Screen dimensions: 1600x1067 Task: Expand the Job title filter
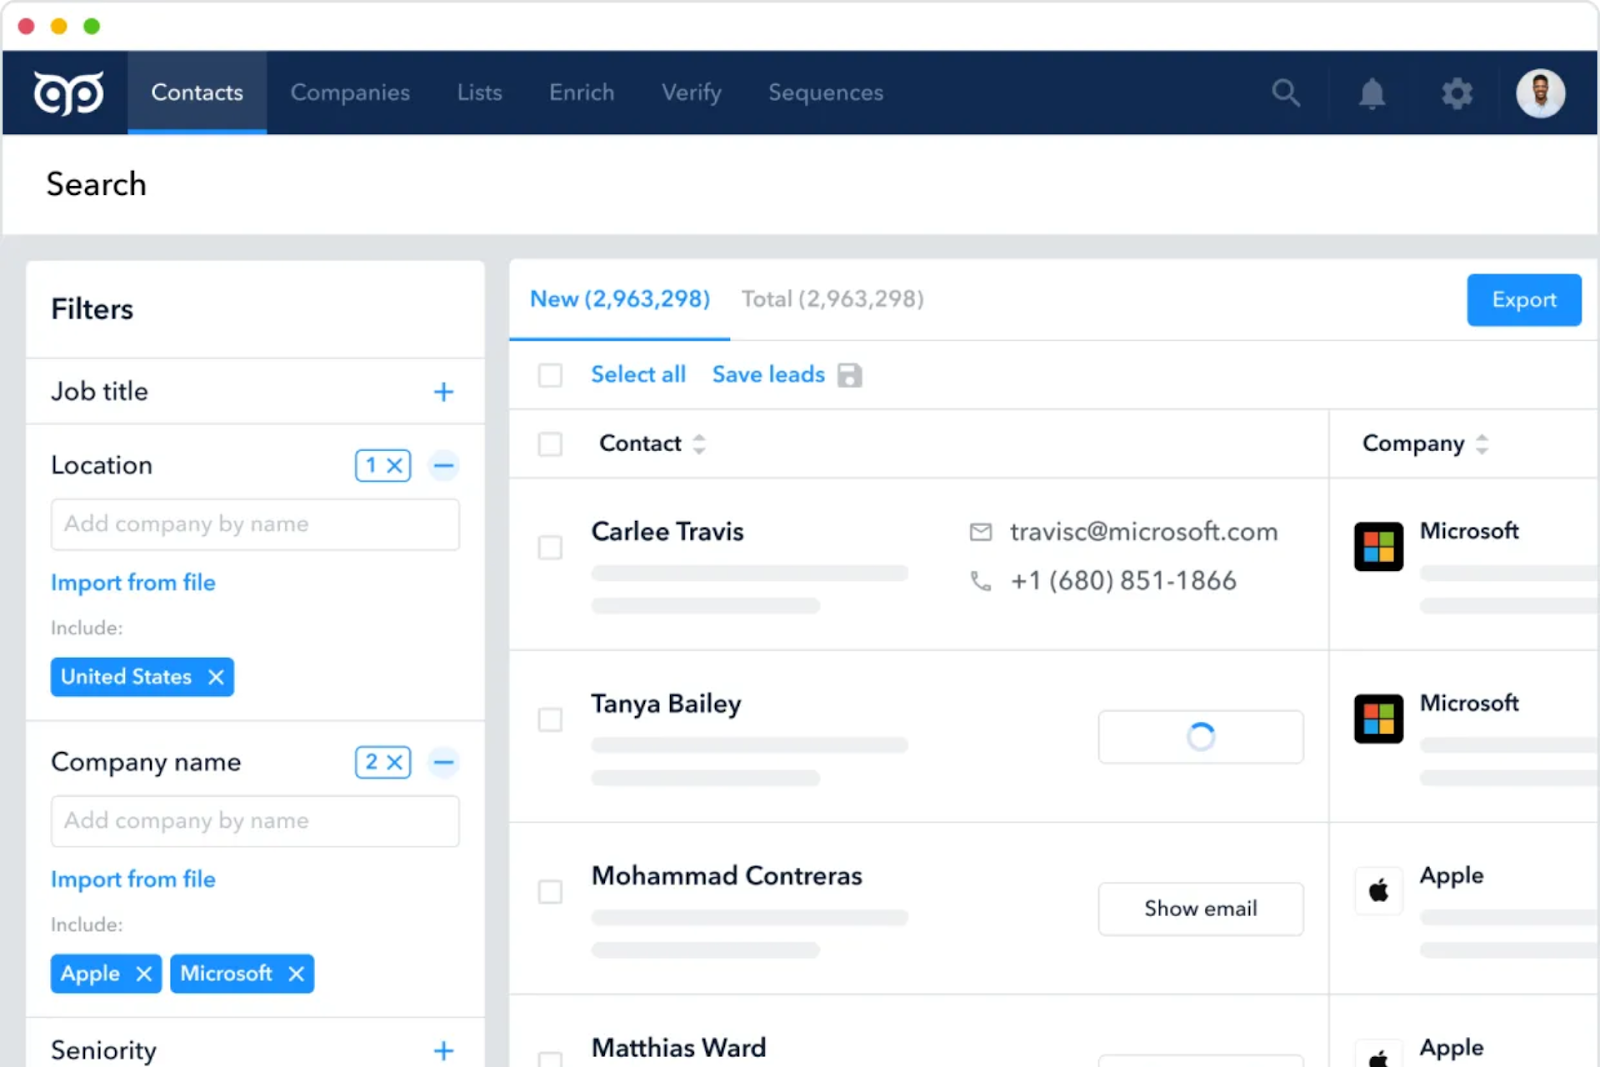[444, 392]
